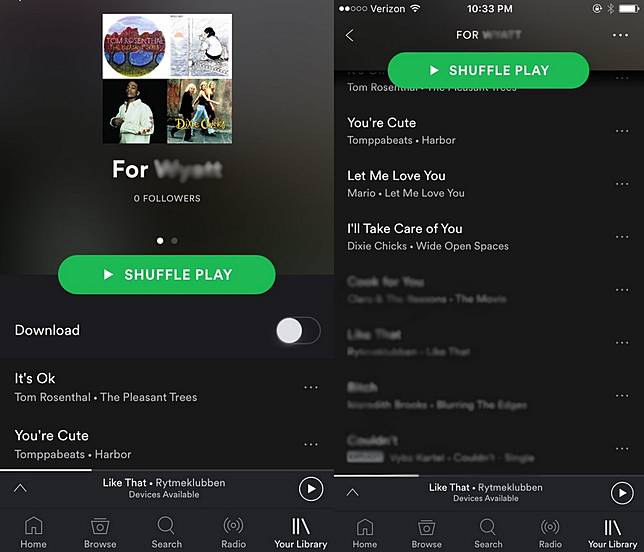The image size is (644, 552).
Task: Click the playback progress bar in the left screen
Action: click(x=167, y=470)
